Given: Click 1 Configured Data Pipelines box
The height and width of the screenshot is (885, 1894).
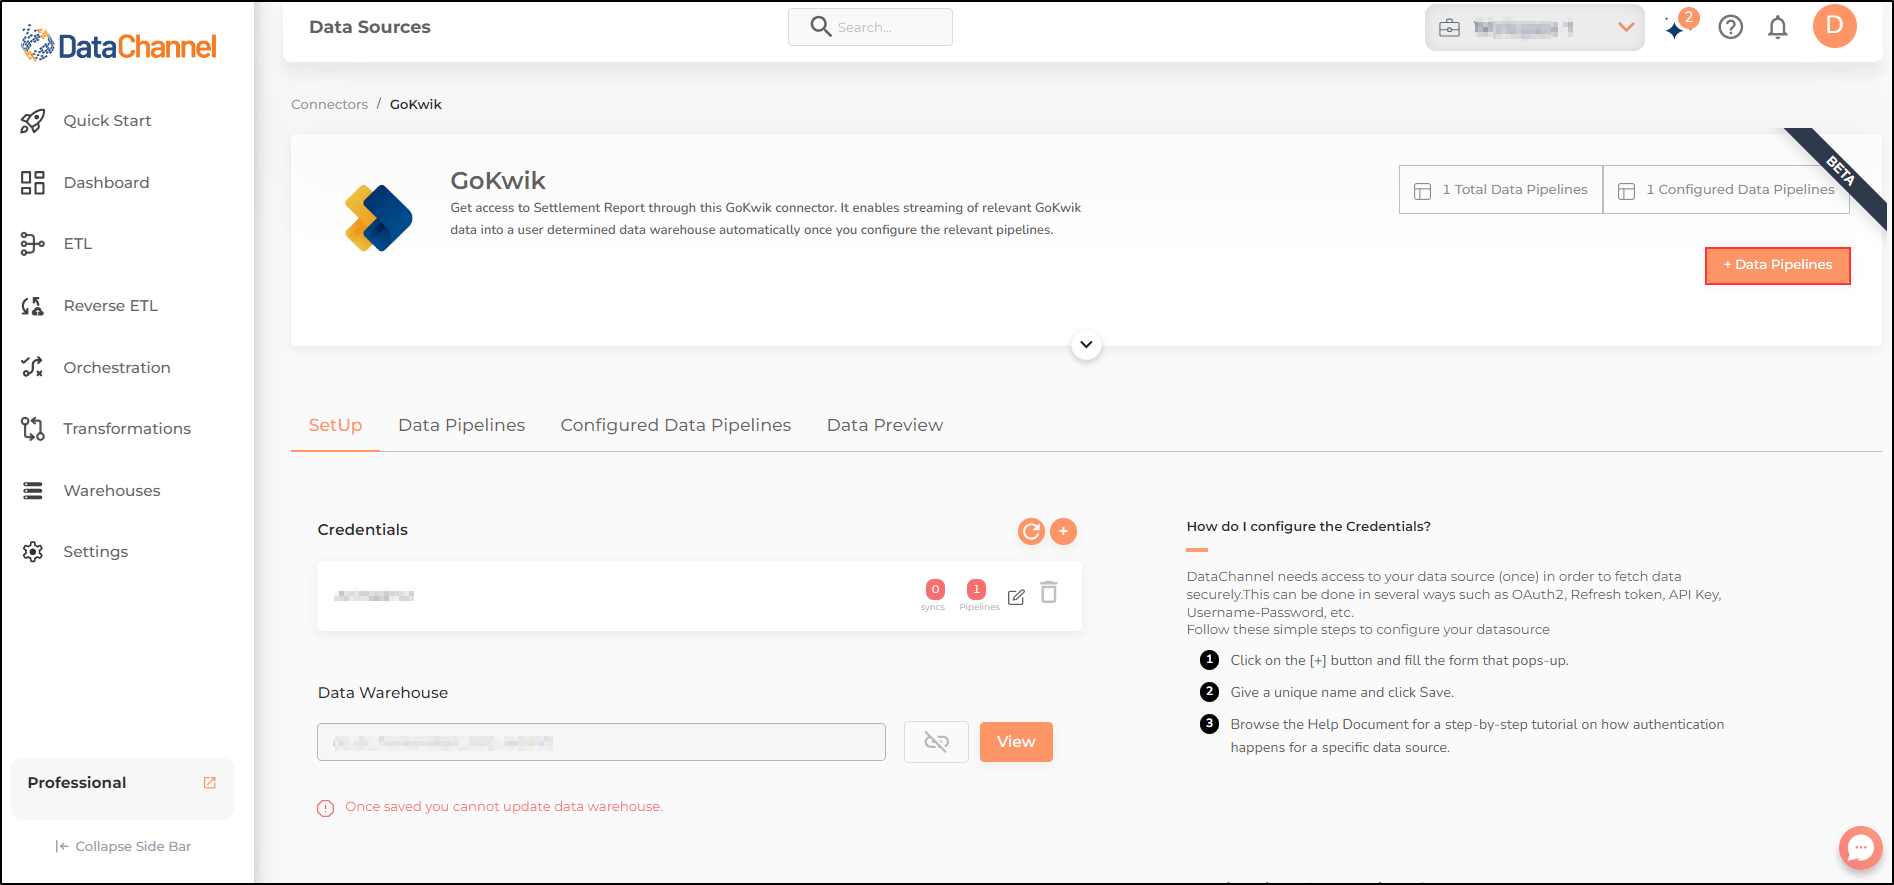Looking at the screenshot, I should coord(1726,190).
